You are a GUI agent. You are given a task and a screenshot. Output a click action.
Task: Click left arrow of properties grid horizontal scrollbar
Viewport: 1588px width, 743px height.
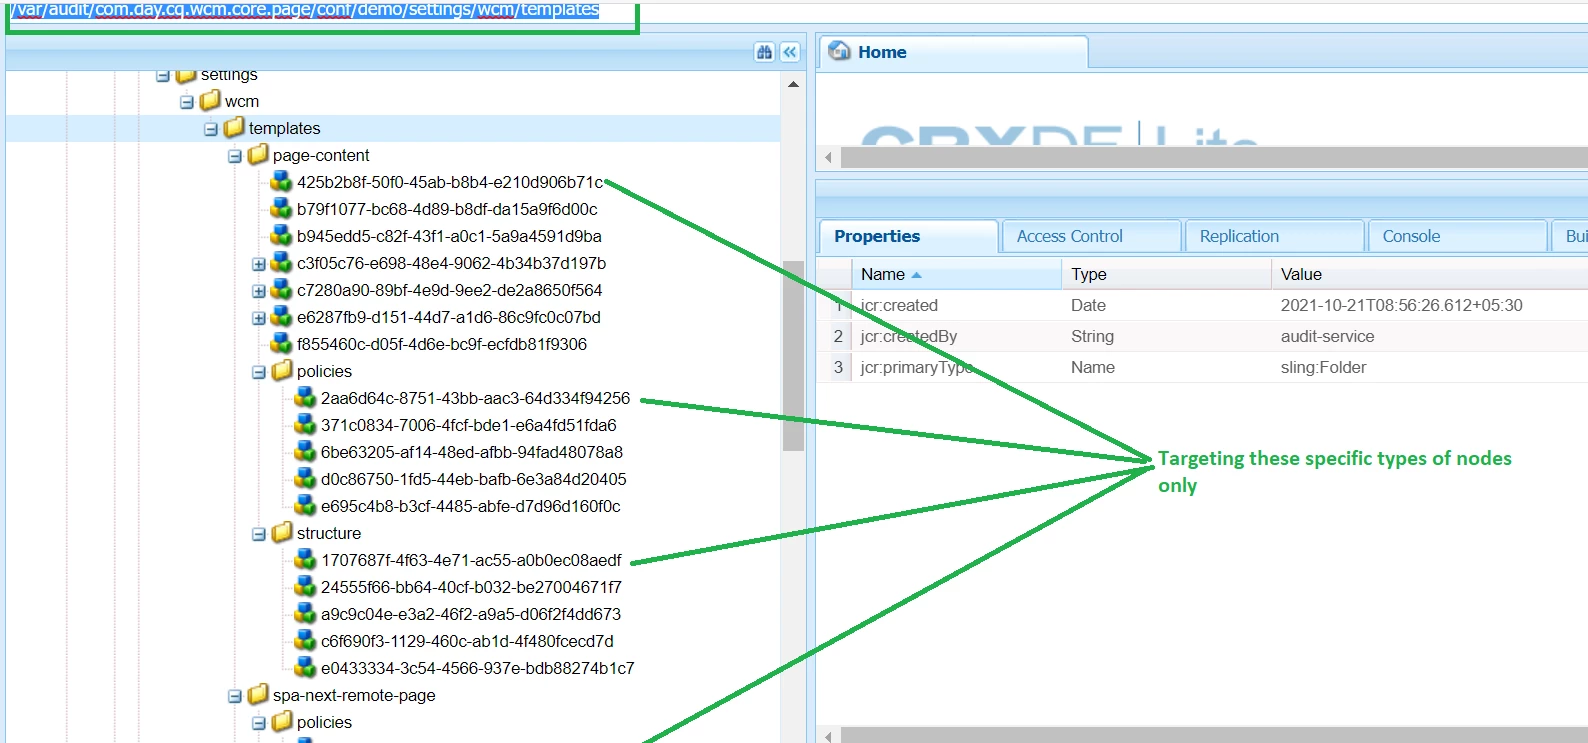[828, 736]
